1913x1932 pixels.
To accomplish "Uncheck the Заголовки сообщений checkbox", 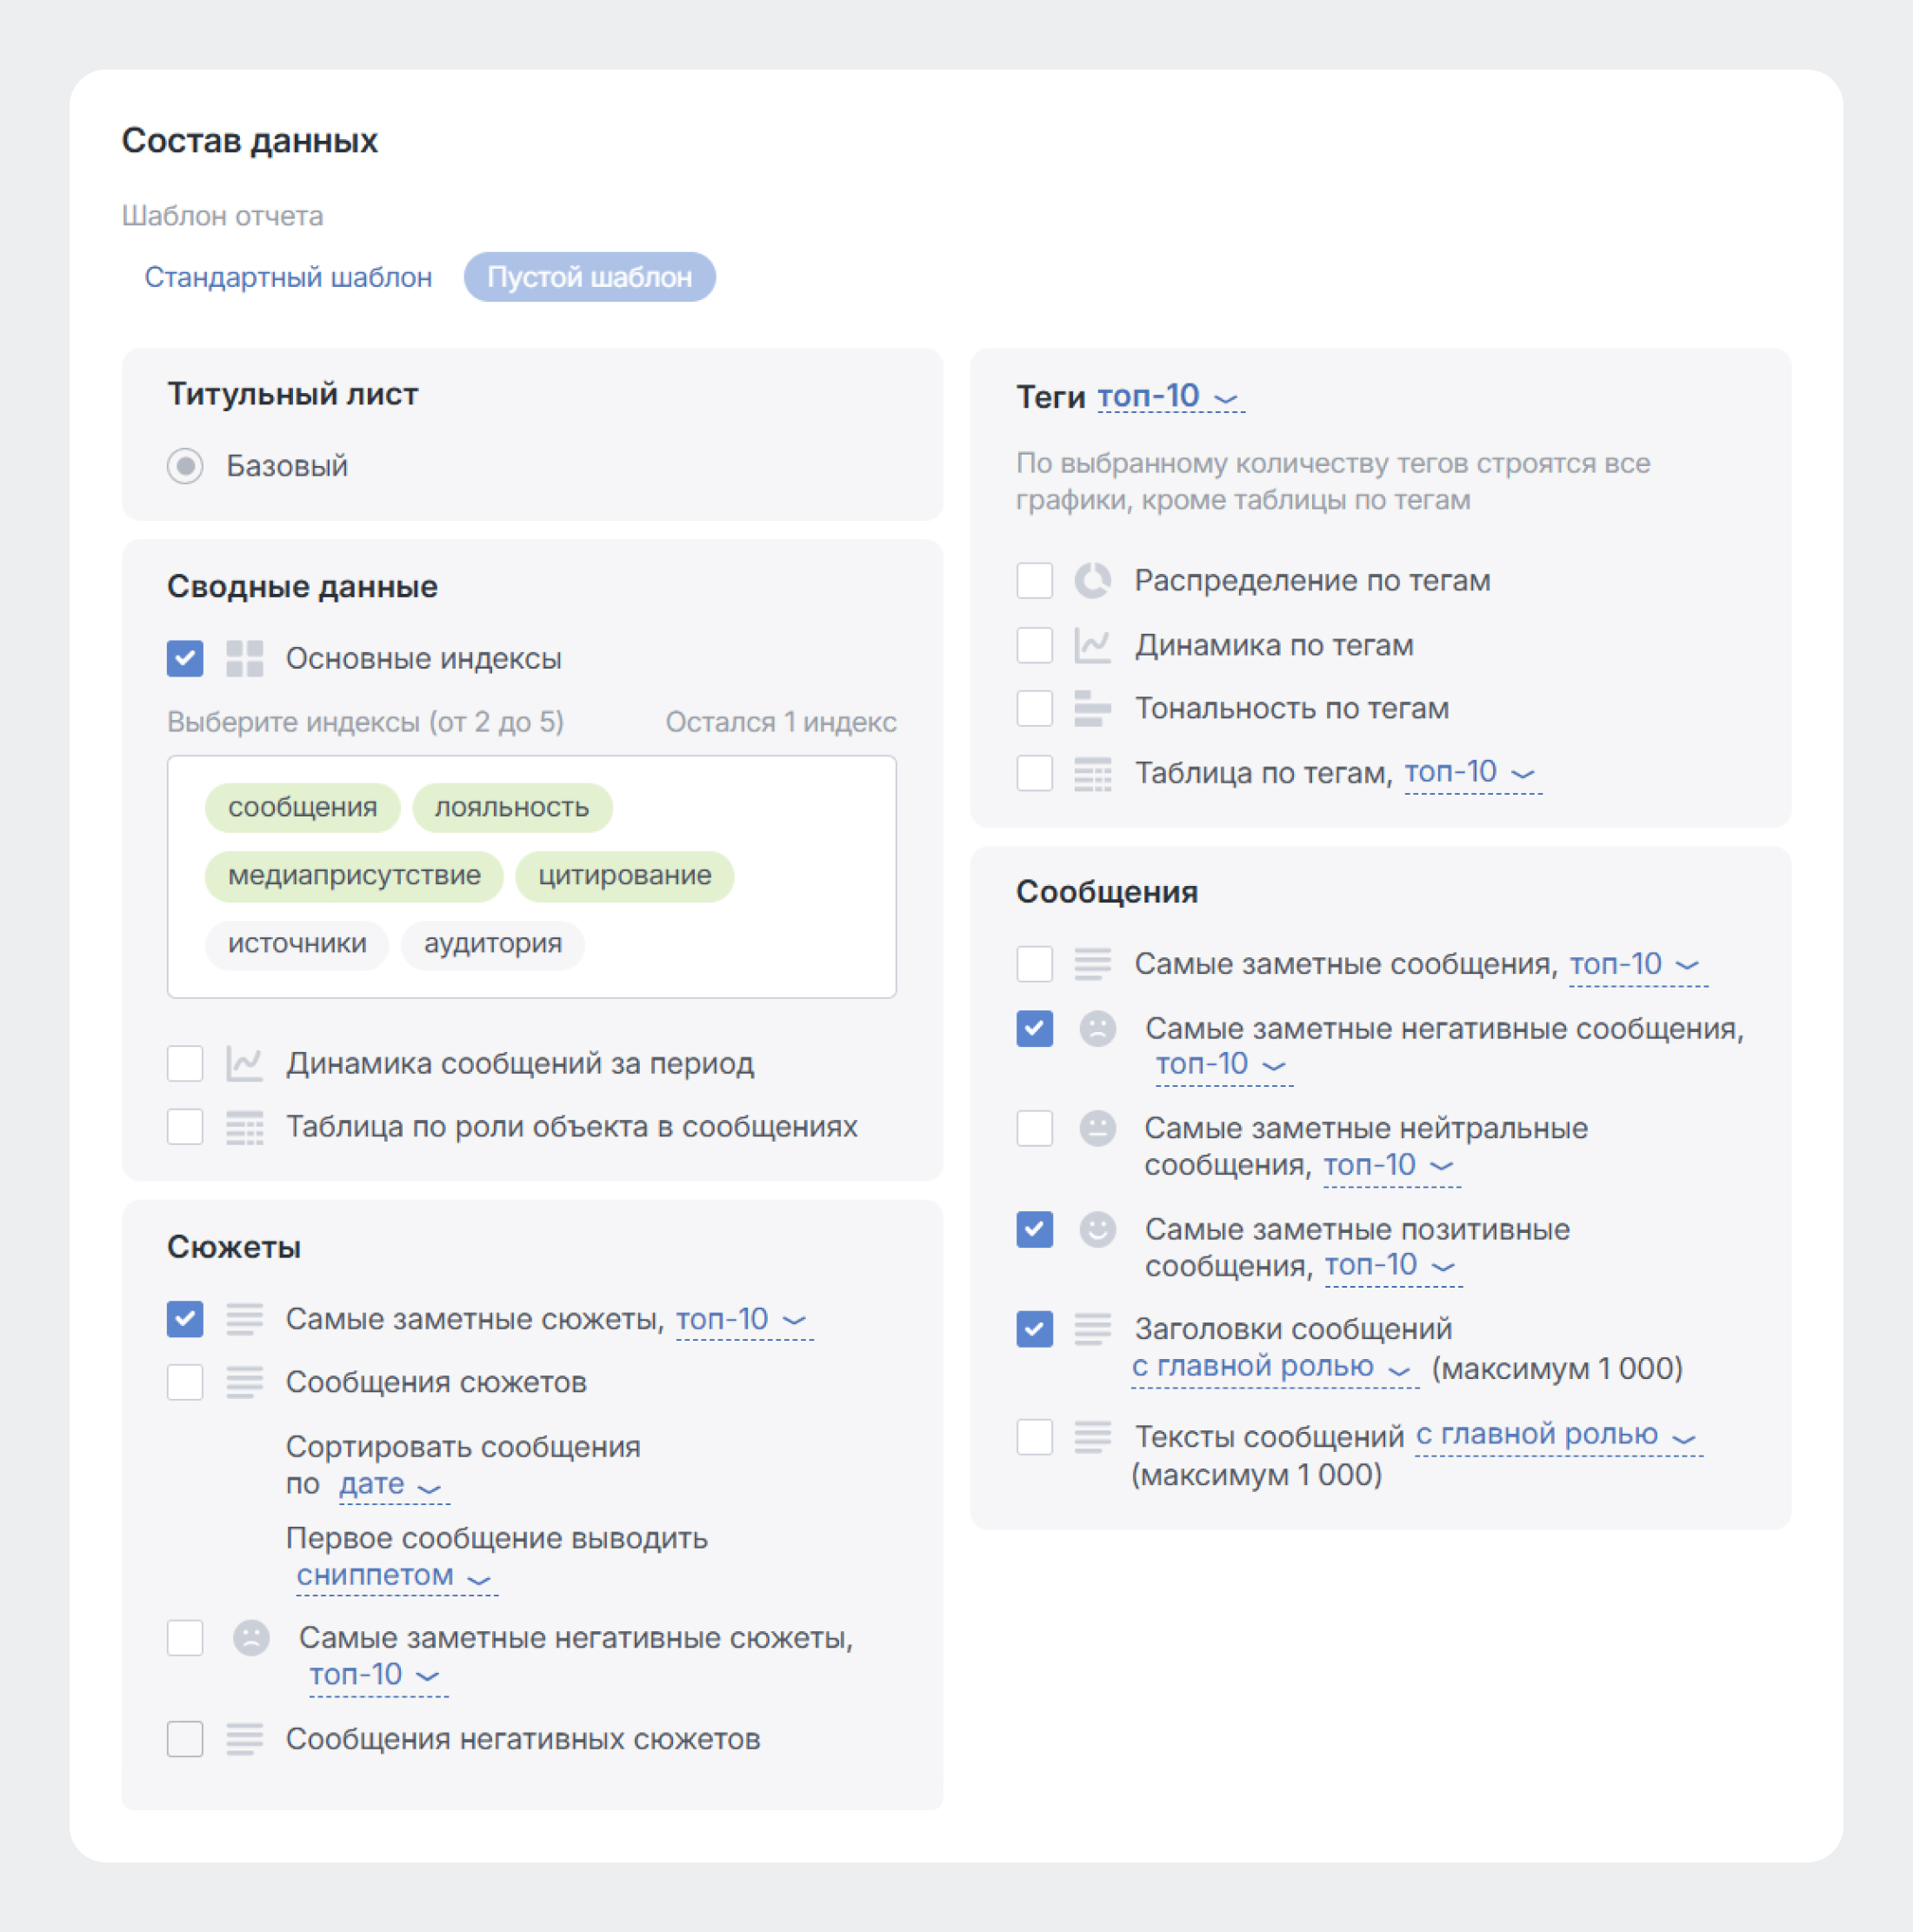I will click(x=1034, y=1329).
